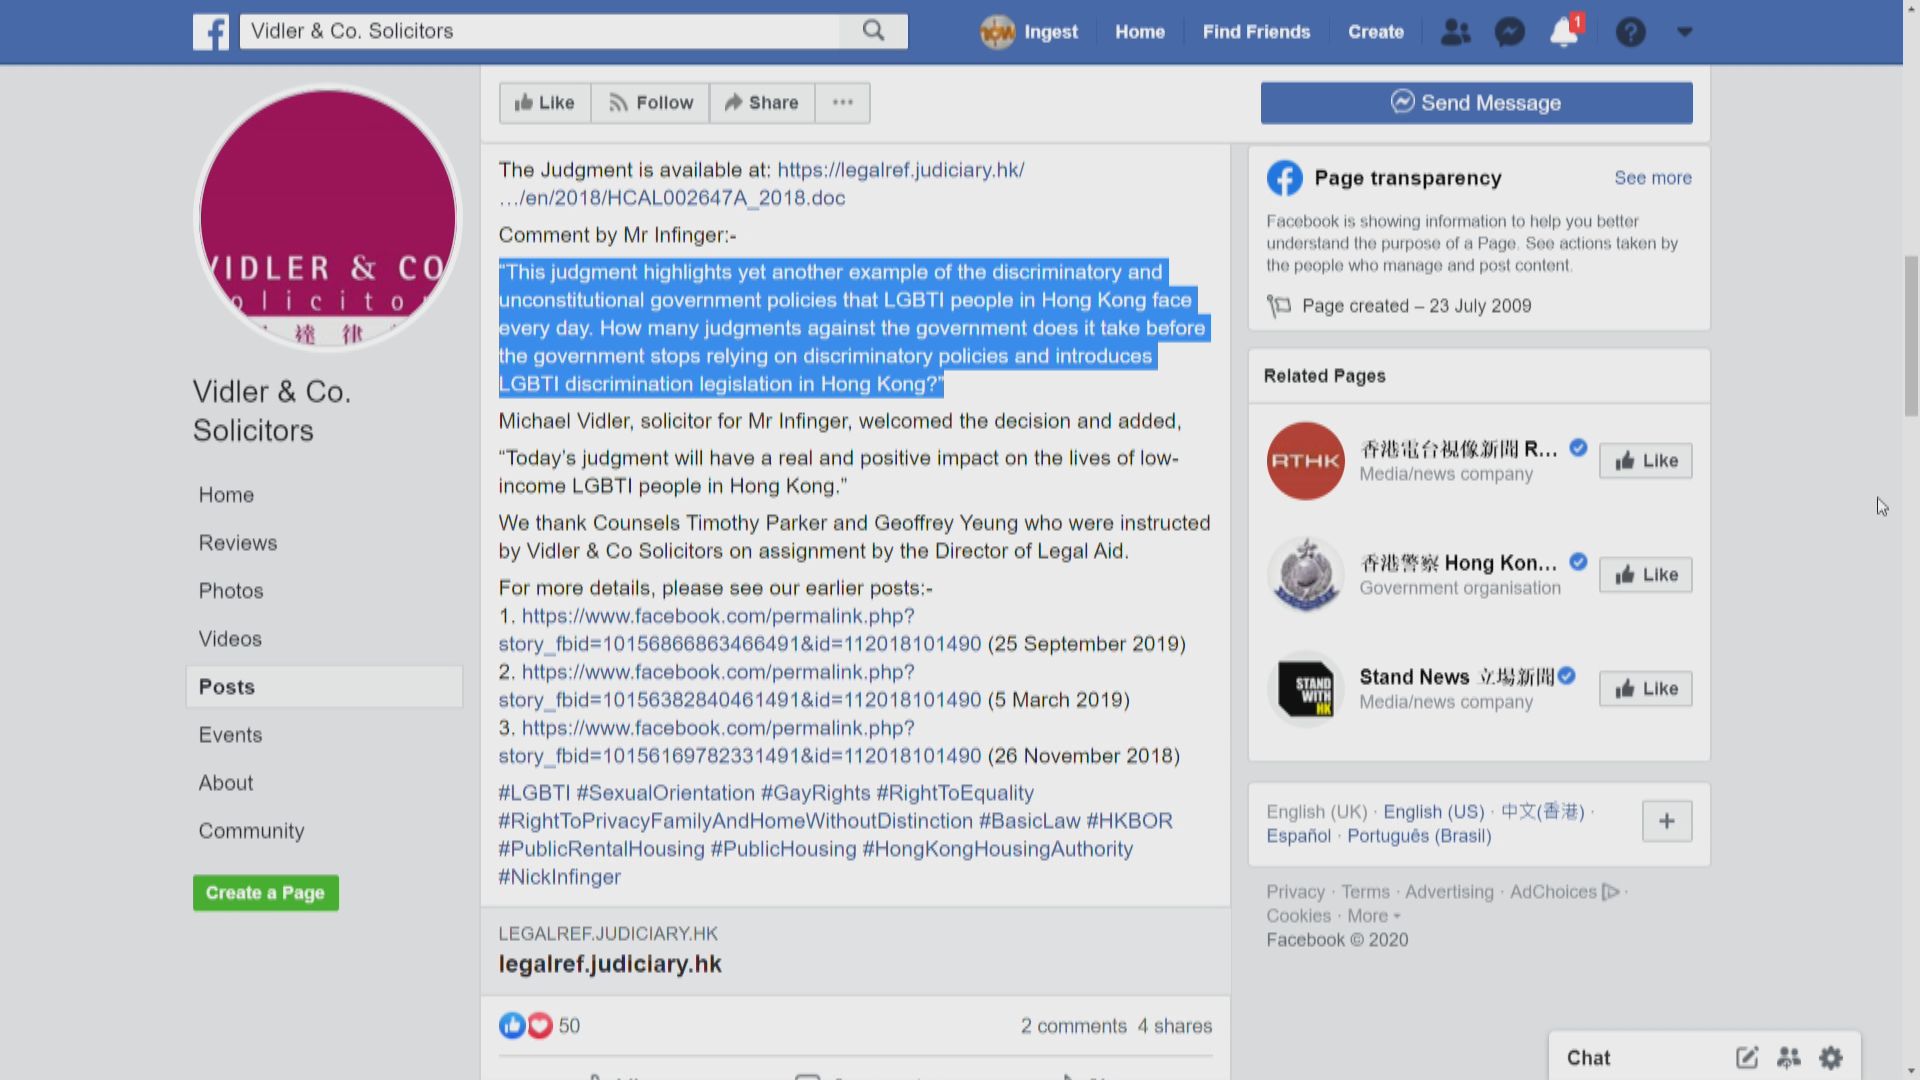Switch to the About section

[226, 783]
